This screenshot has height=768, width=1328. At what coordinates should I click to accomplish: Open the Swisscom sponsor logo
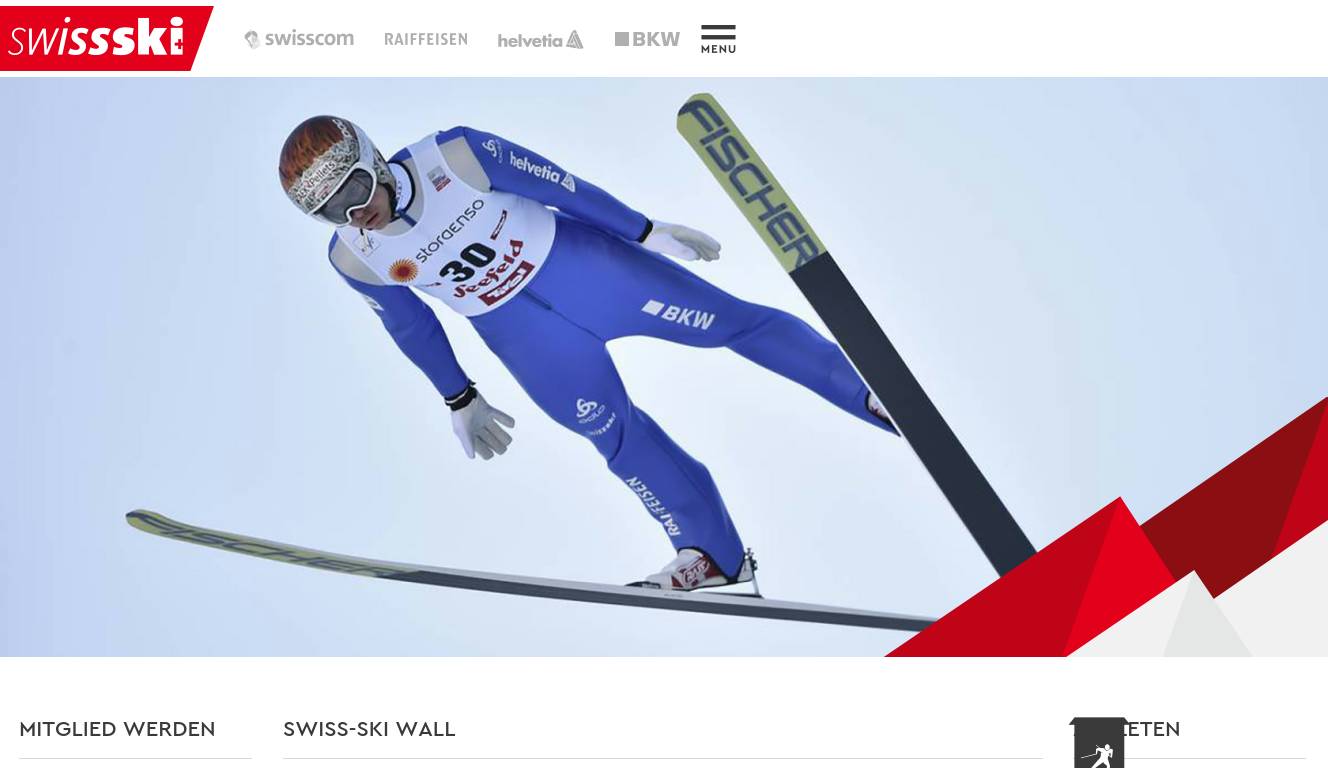tap(299, 39)
